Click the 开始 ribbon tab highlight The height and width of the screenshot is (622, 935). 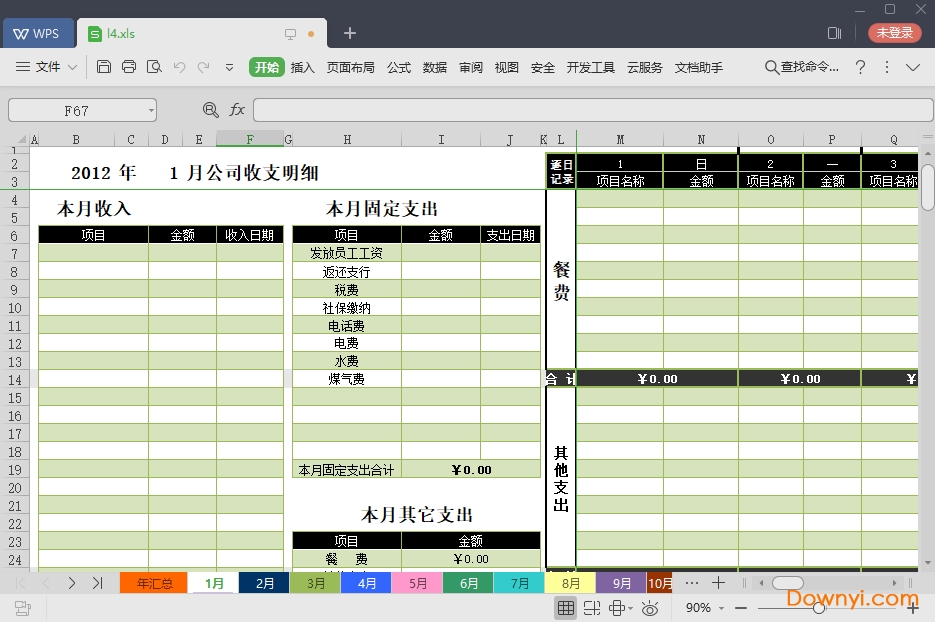tap(265, 67)
